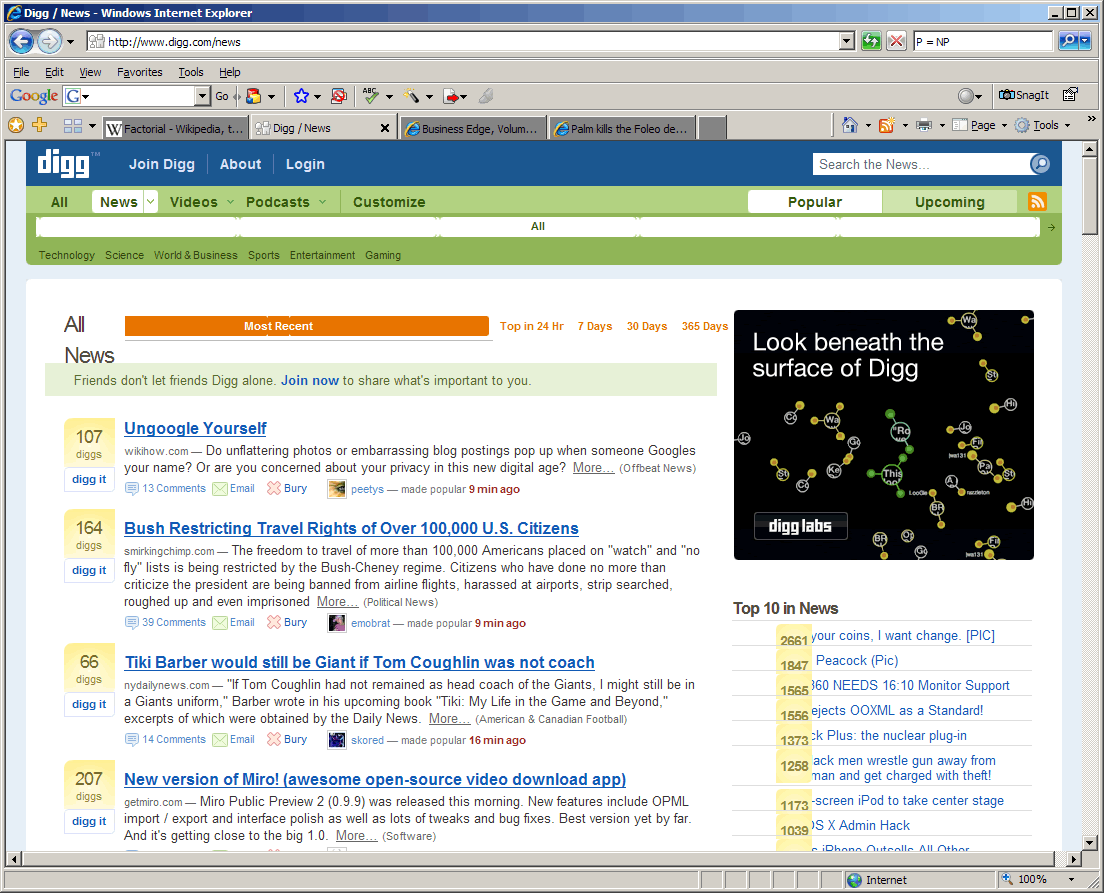Click the orange Digg RSS feed icon
The height and width of the screenshot is (893, 1104).
tap(1037, 201)
